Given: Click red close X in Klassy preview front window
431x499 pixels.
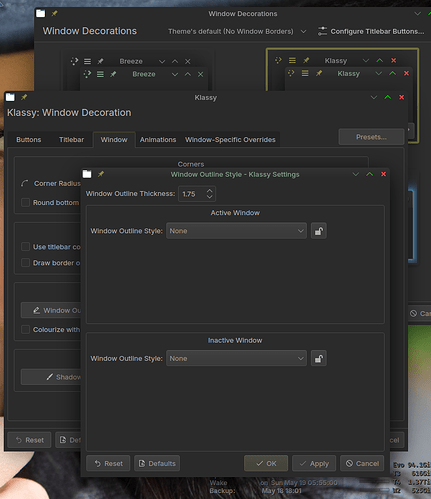Looking at the screenshot, I should tap(406, 73).
